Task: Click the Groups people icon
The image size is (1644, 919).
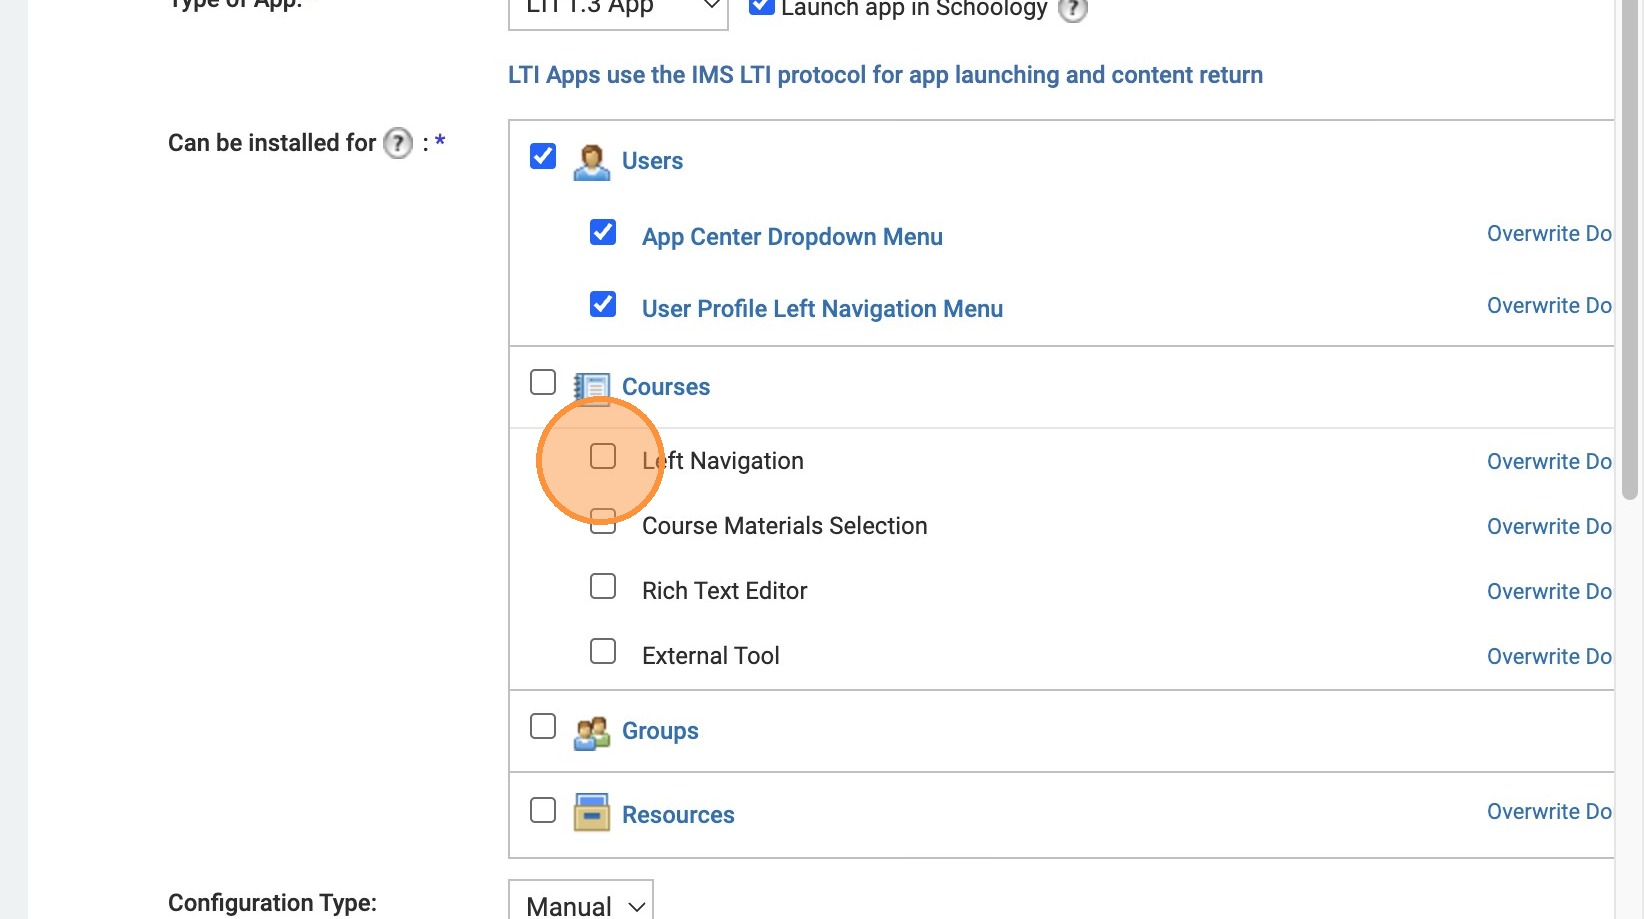Action: (x=591, y=732)
